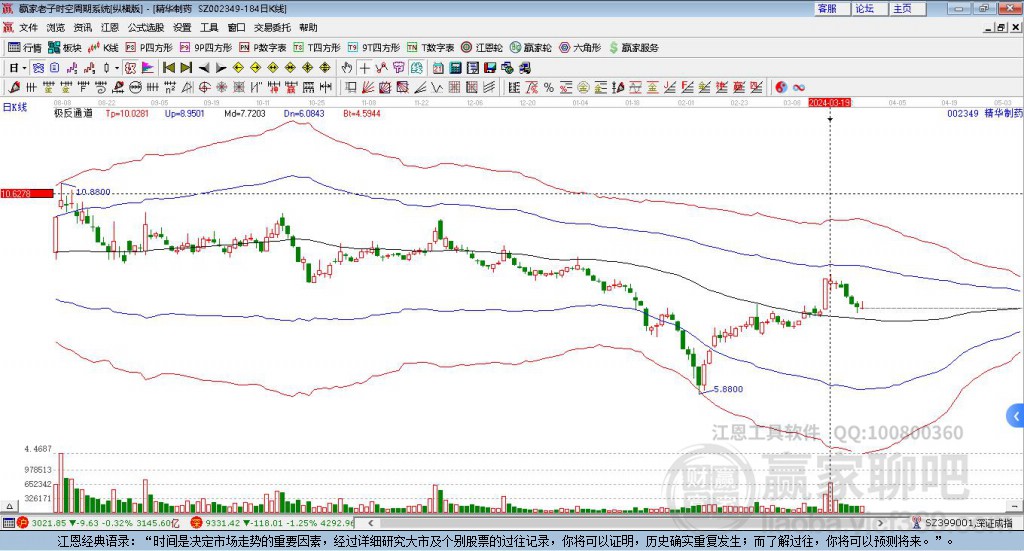
Task: Move chart left with black arrow
Action: (x=204, y=67)
